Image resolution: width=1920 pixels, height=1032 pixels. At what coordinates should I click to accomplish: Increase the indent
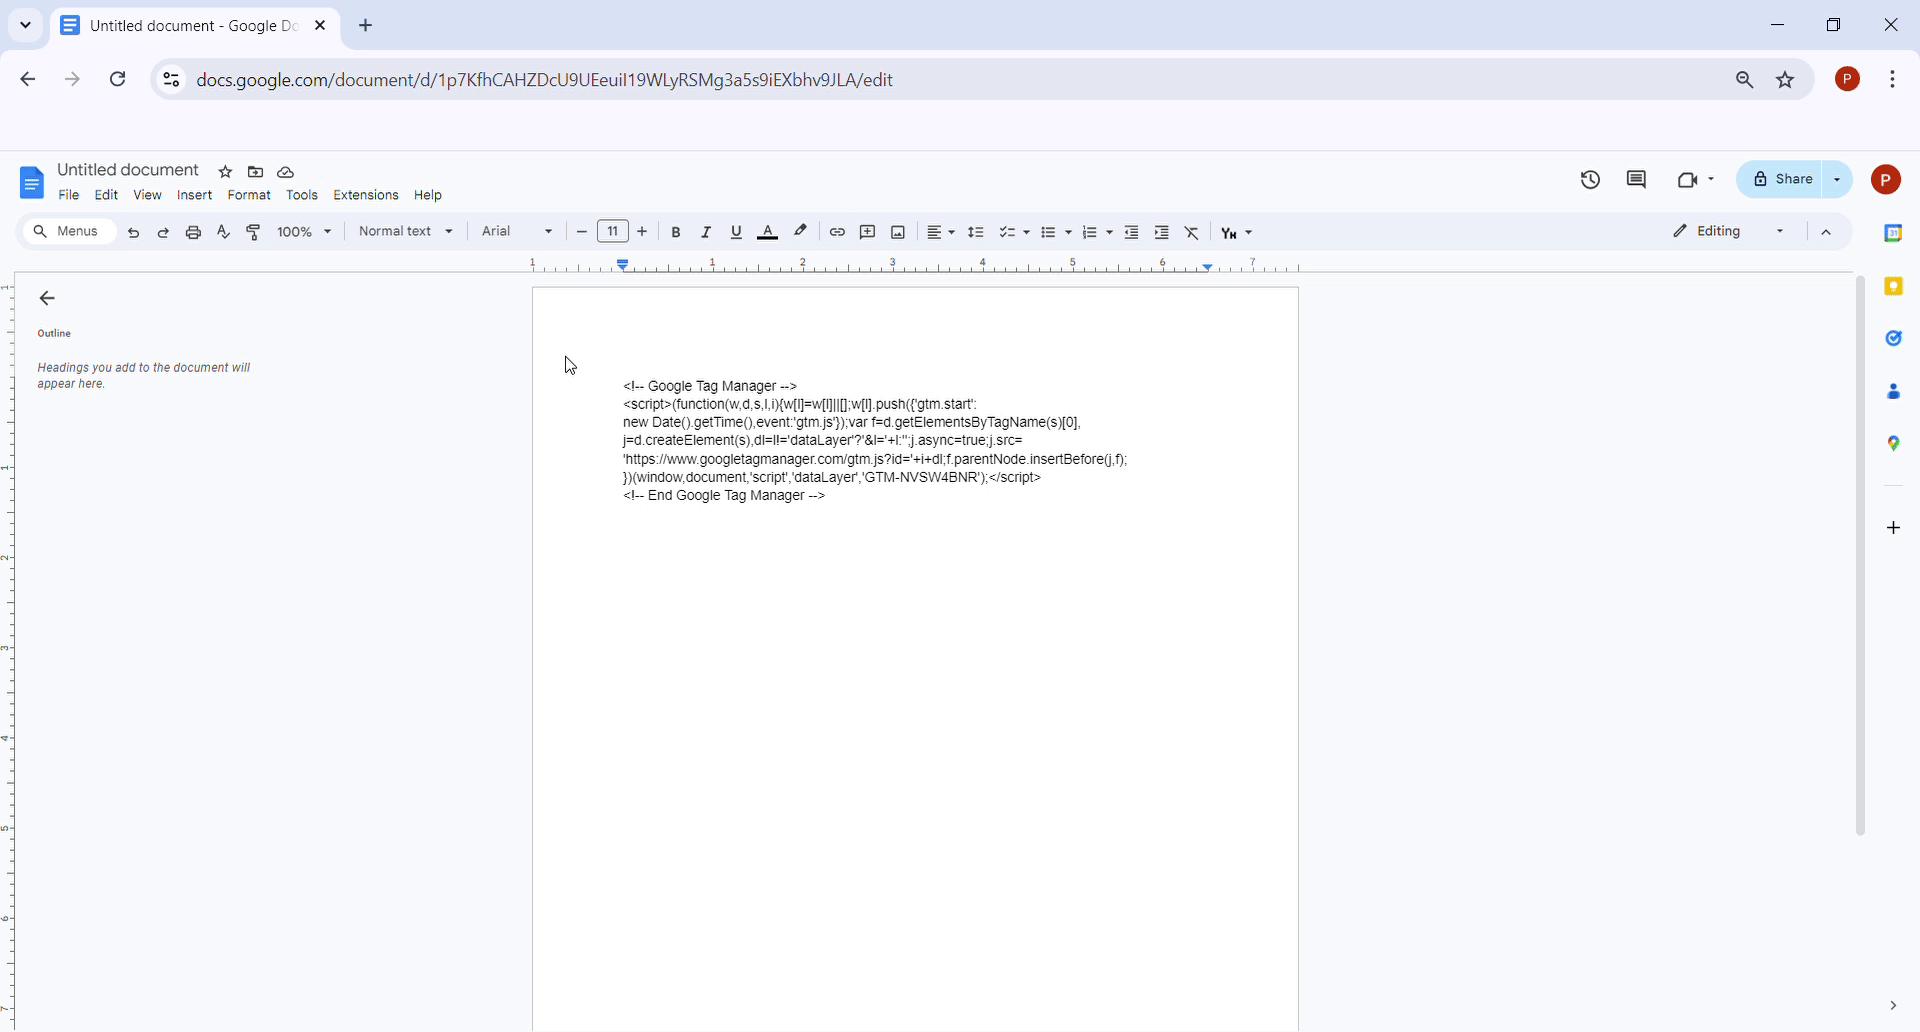pyautogui.click(x=1162, y=232)
